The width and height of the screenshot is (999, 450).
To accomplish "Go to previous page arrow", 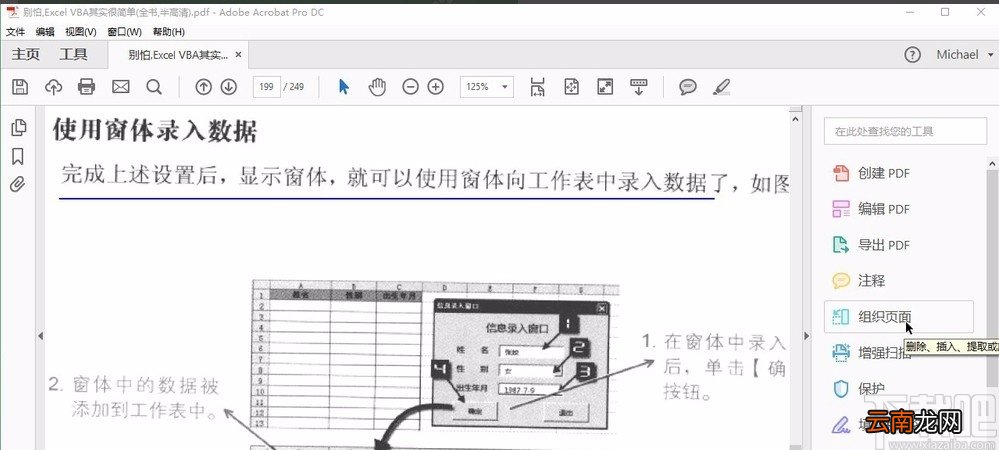I will pos(203,87).
